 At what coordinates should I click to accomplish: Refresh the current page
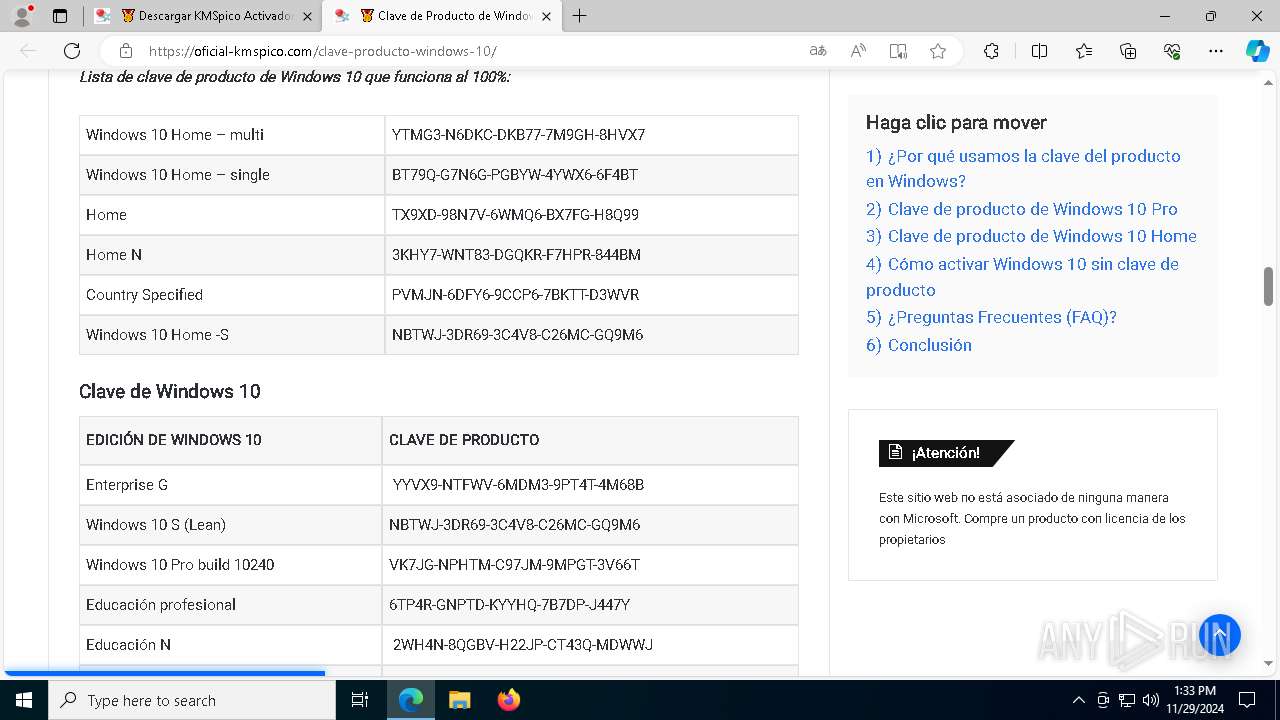click(x=72, y=51)
